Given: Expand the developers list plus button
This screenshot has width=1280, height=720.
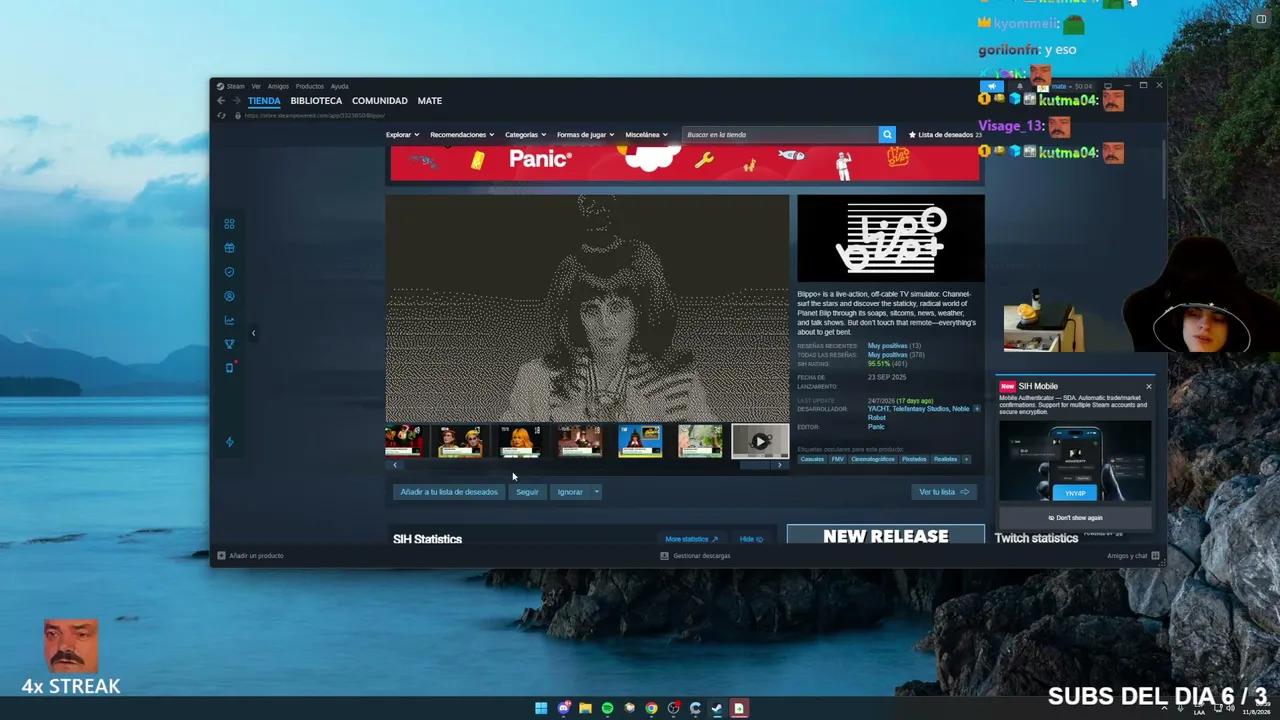Looking at the screenshot, I should pyautogui.click(x=977, y=409).
